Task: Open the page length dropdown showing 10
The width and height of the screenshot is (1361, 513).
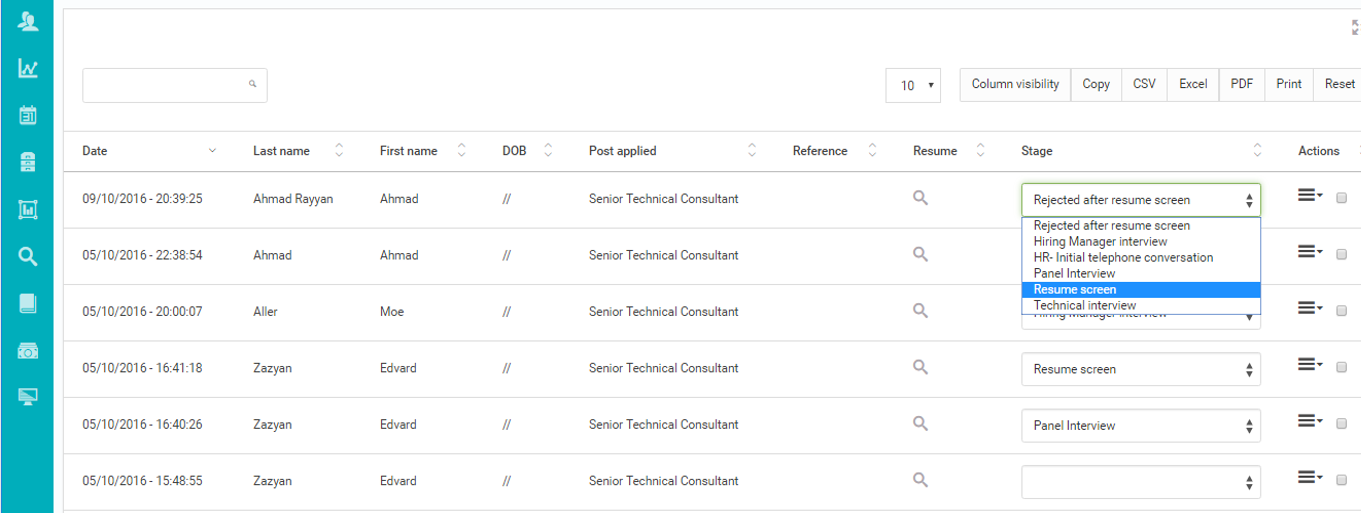Action: coord(913,85)
